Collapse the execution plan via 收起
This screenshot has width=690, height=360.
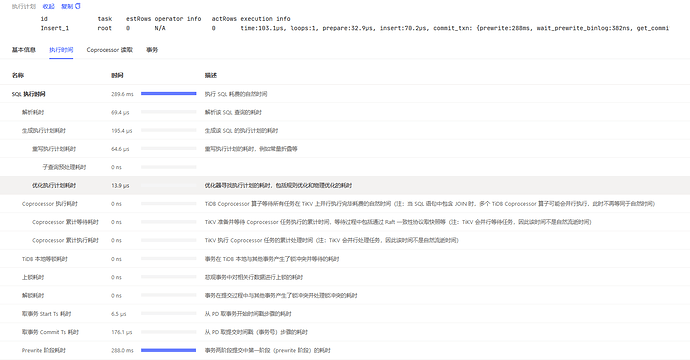48,7
